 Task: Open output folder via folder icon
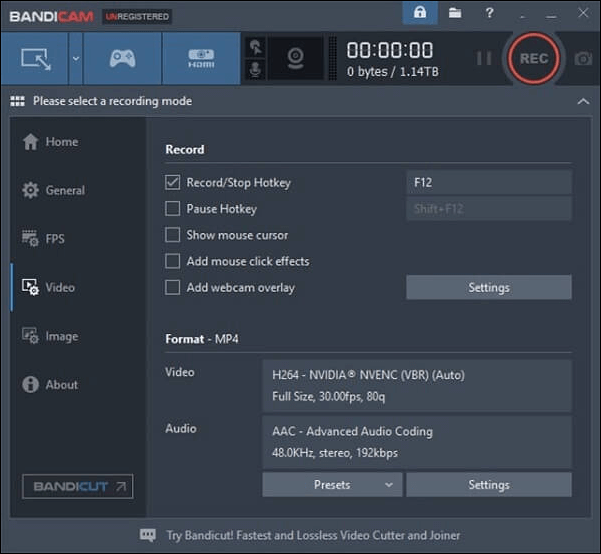tap(455, 14)
